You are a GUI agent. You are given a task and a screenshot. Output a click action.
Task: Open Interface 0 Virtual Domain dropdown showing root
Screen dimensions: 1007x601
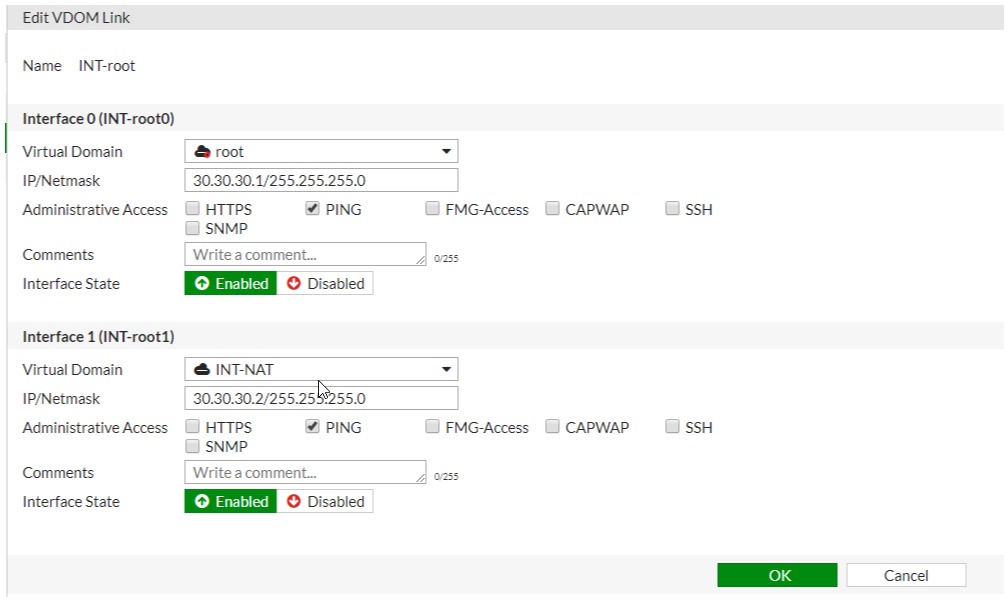click(x=321, y=152)
